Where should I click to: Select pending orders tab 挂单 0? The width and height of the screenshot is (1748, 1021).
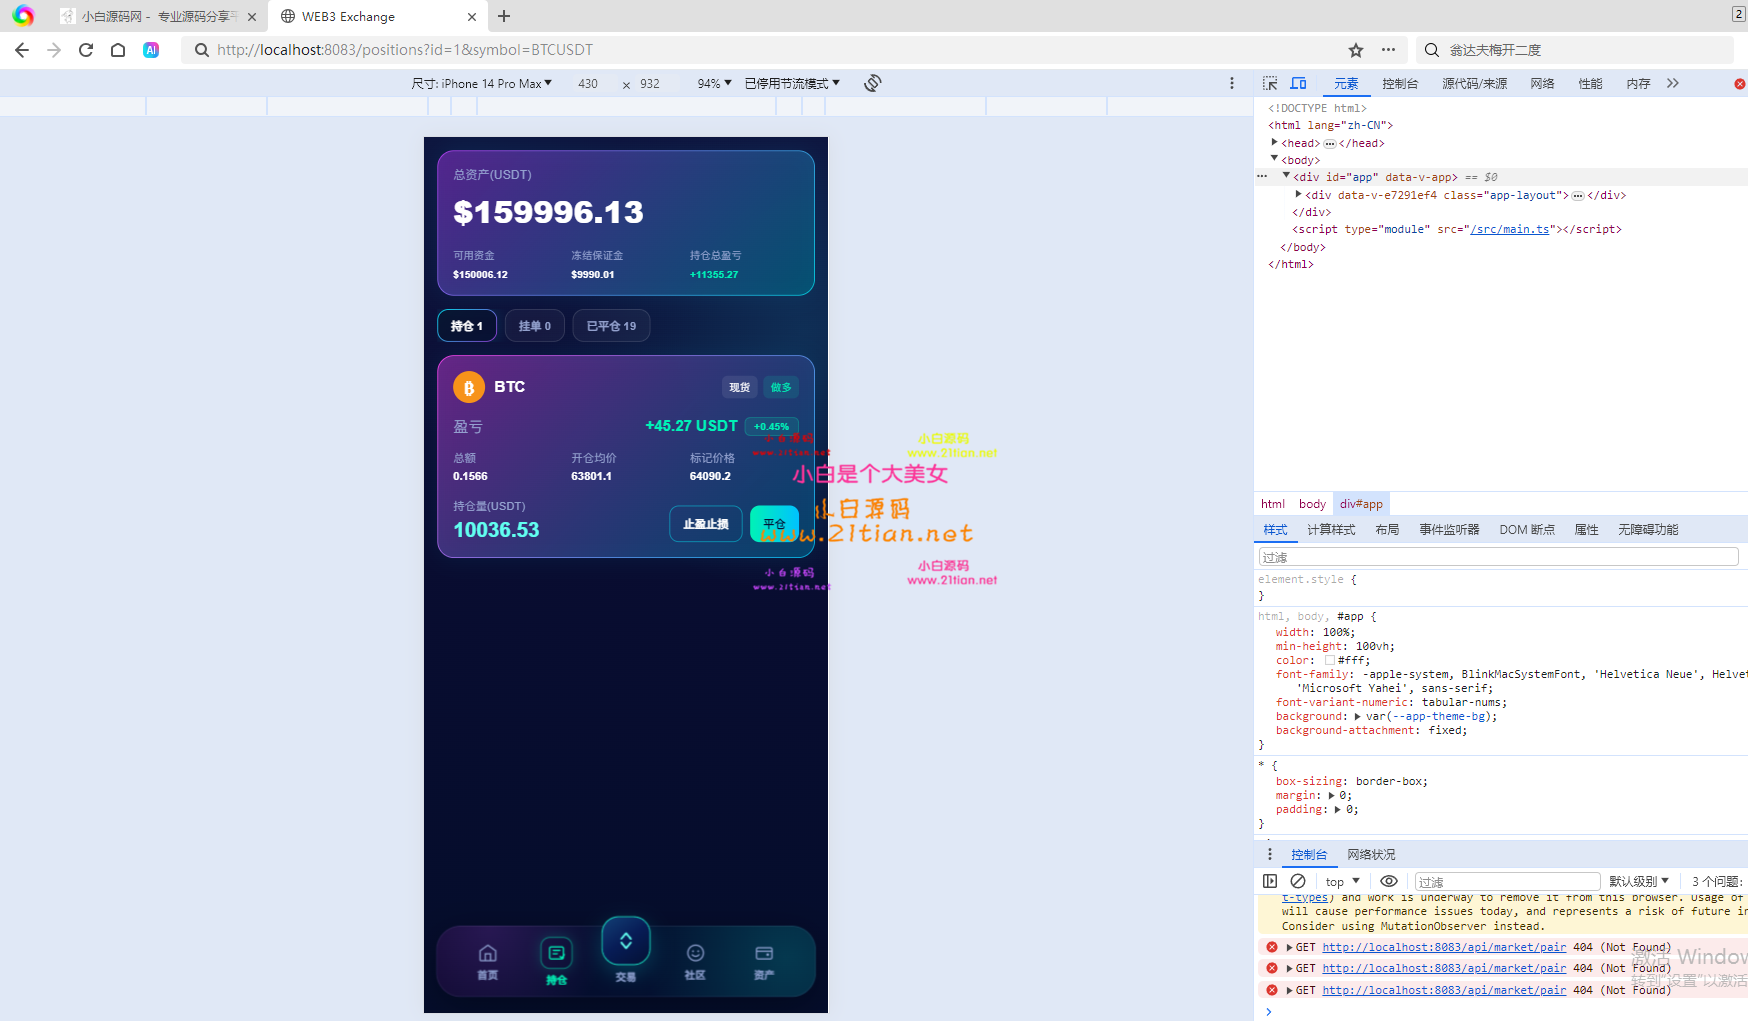click(535, 326)
